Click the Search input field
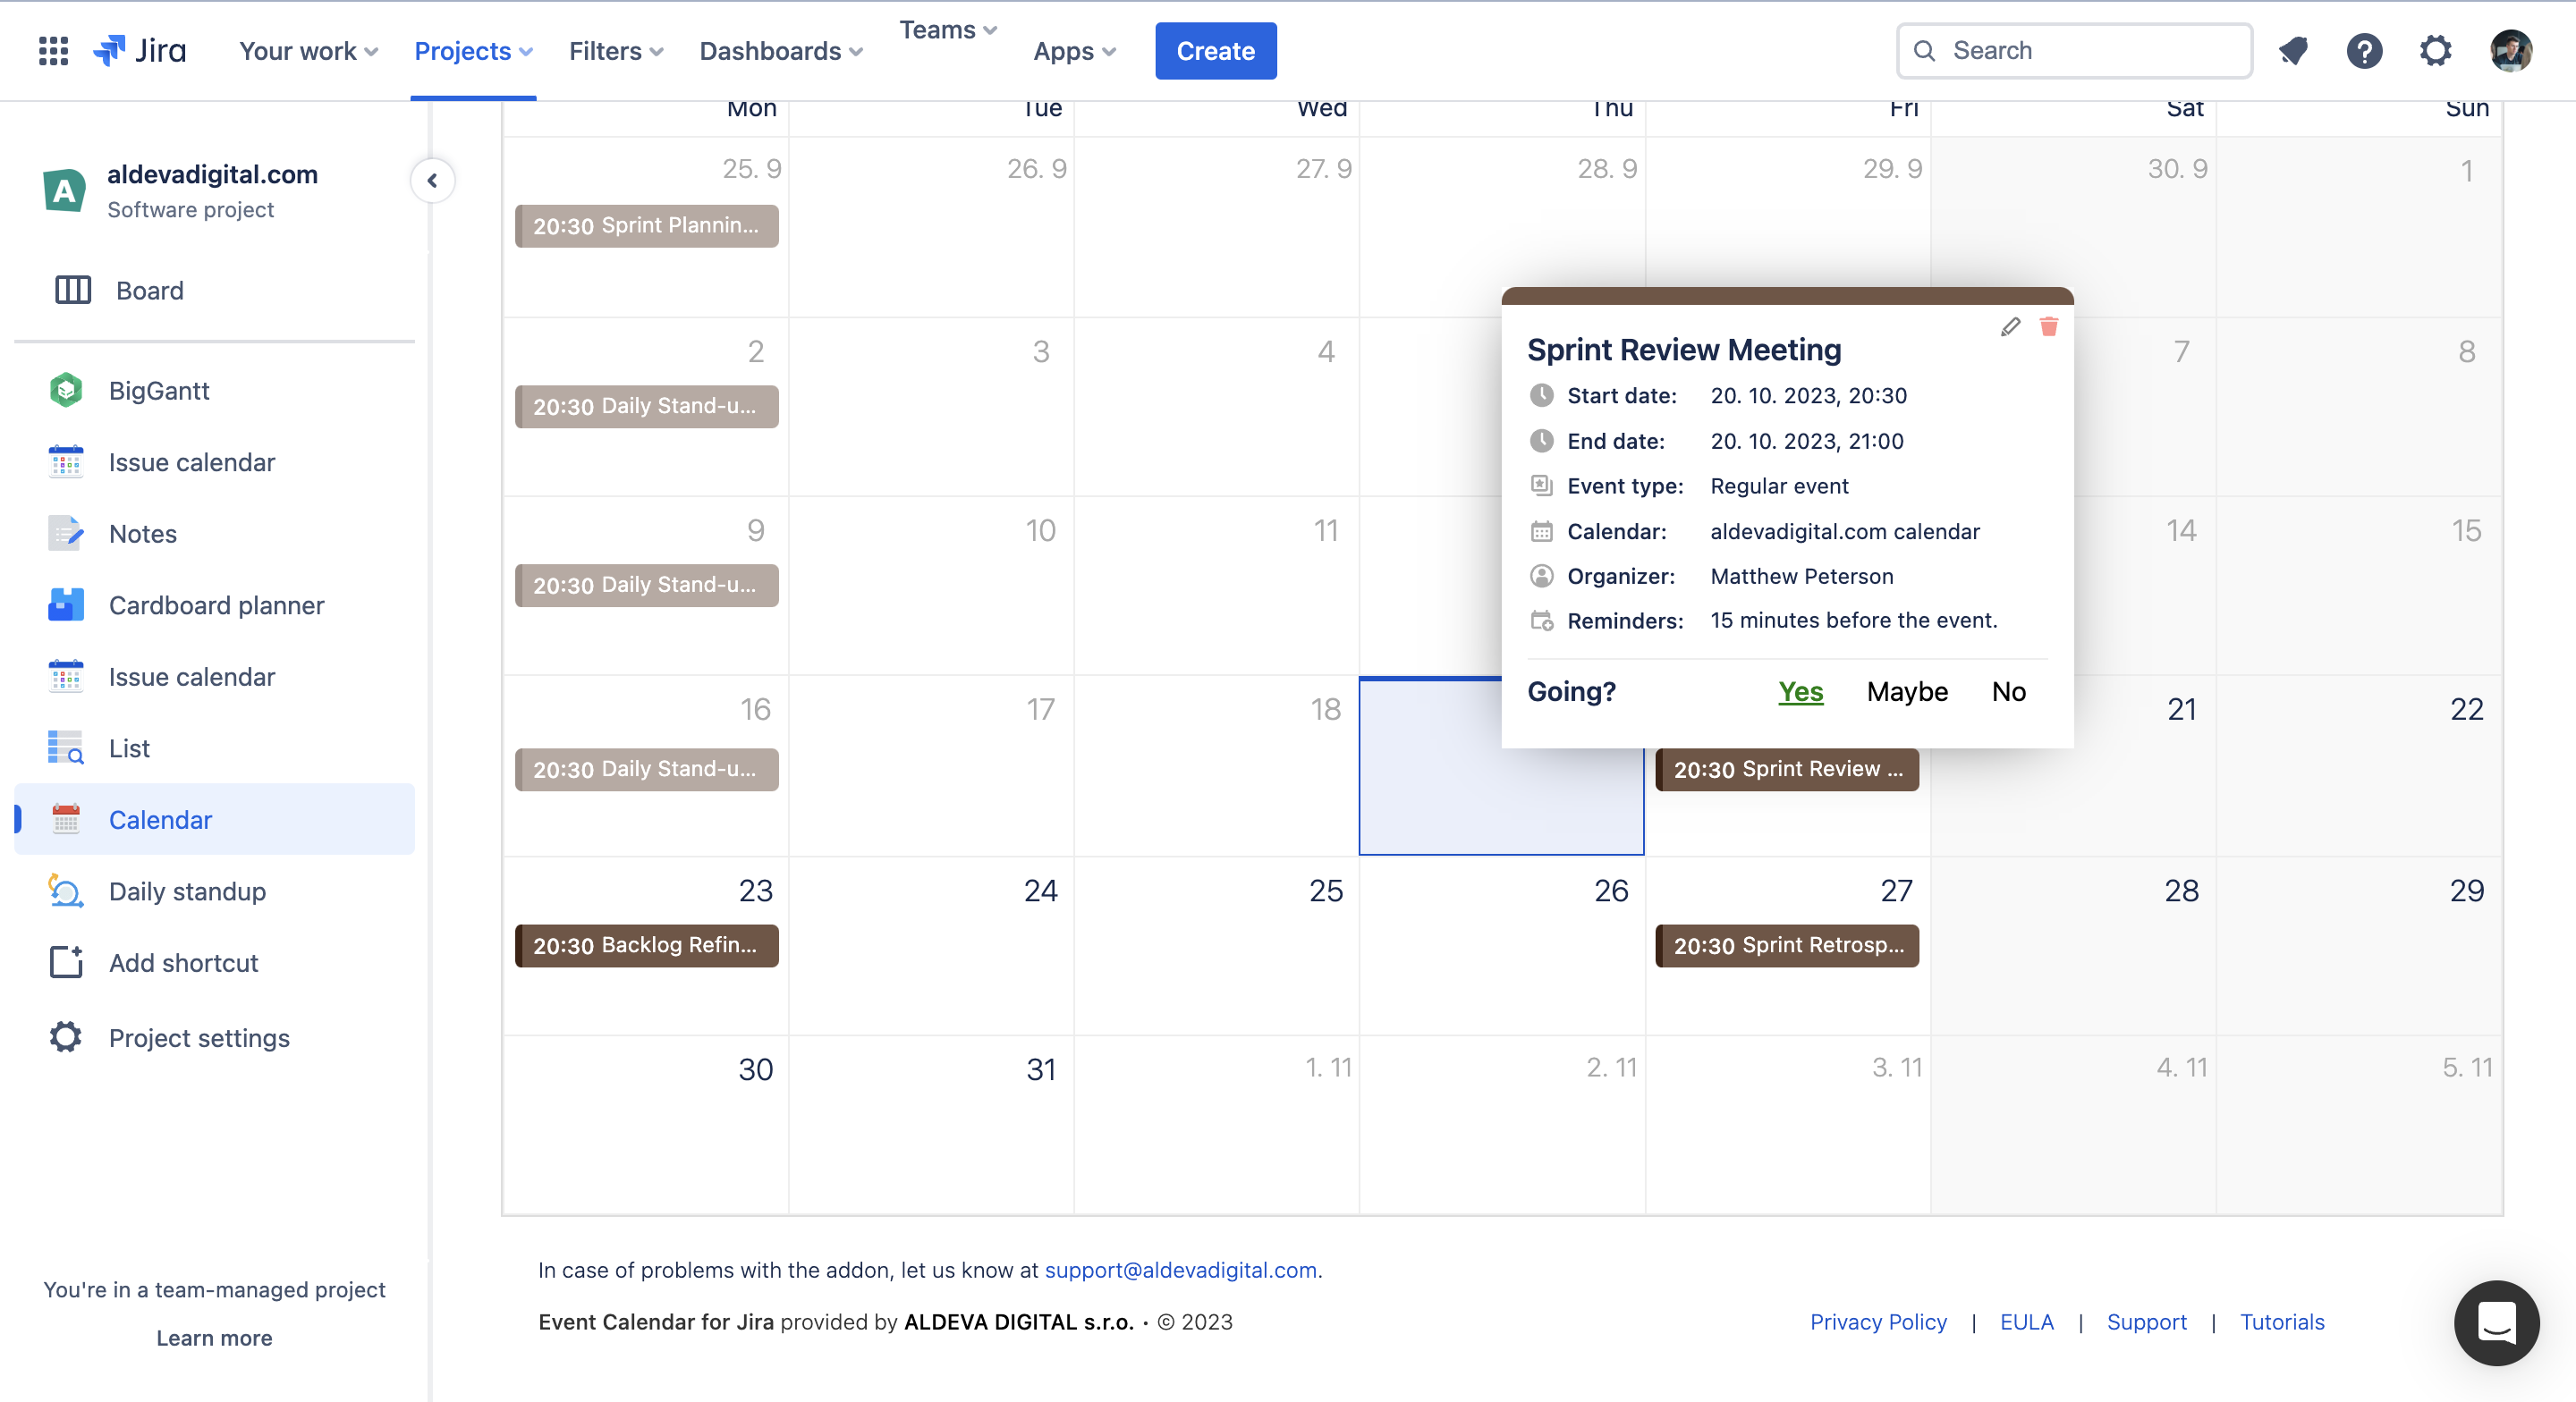Viewport: 2576px width, 1402px height. 2090,51
